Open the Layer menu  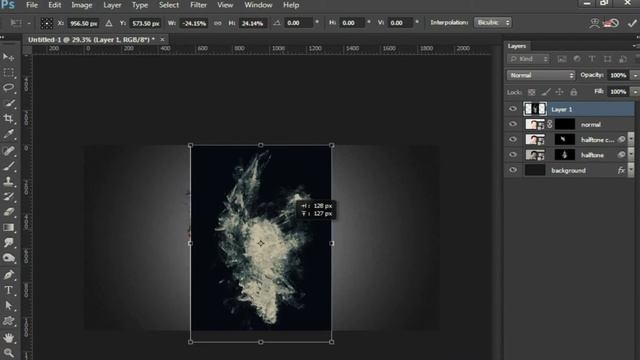(x=112, y=5)
